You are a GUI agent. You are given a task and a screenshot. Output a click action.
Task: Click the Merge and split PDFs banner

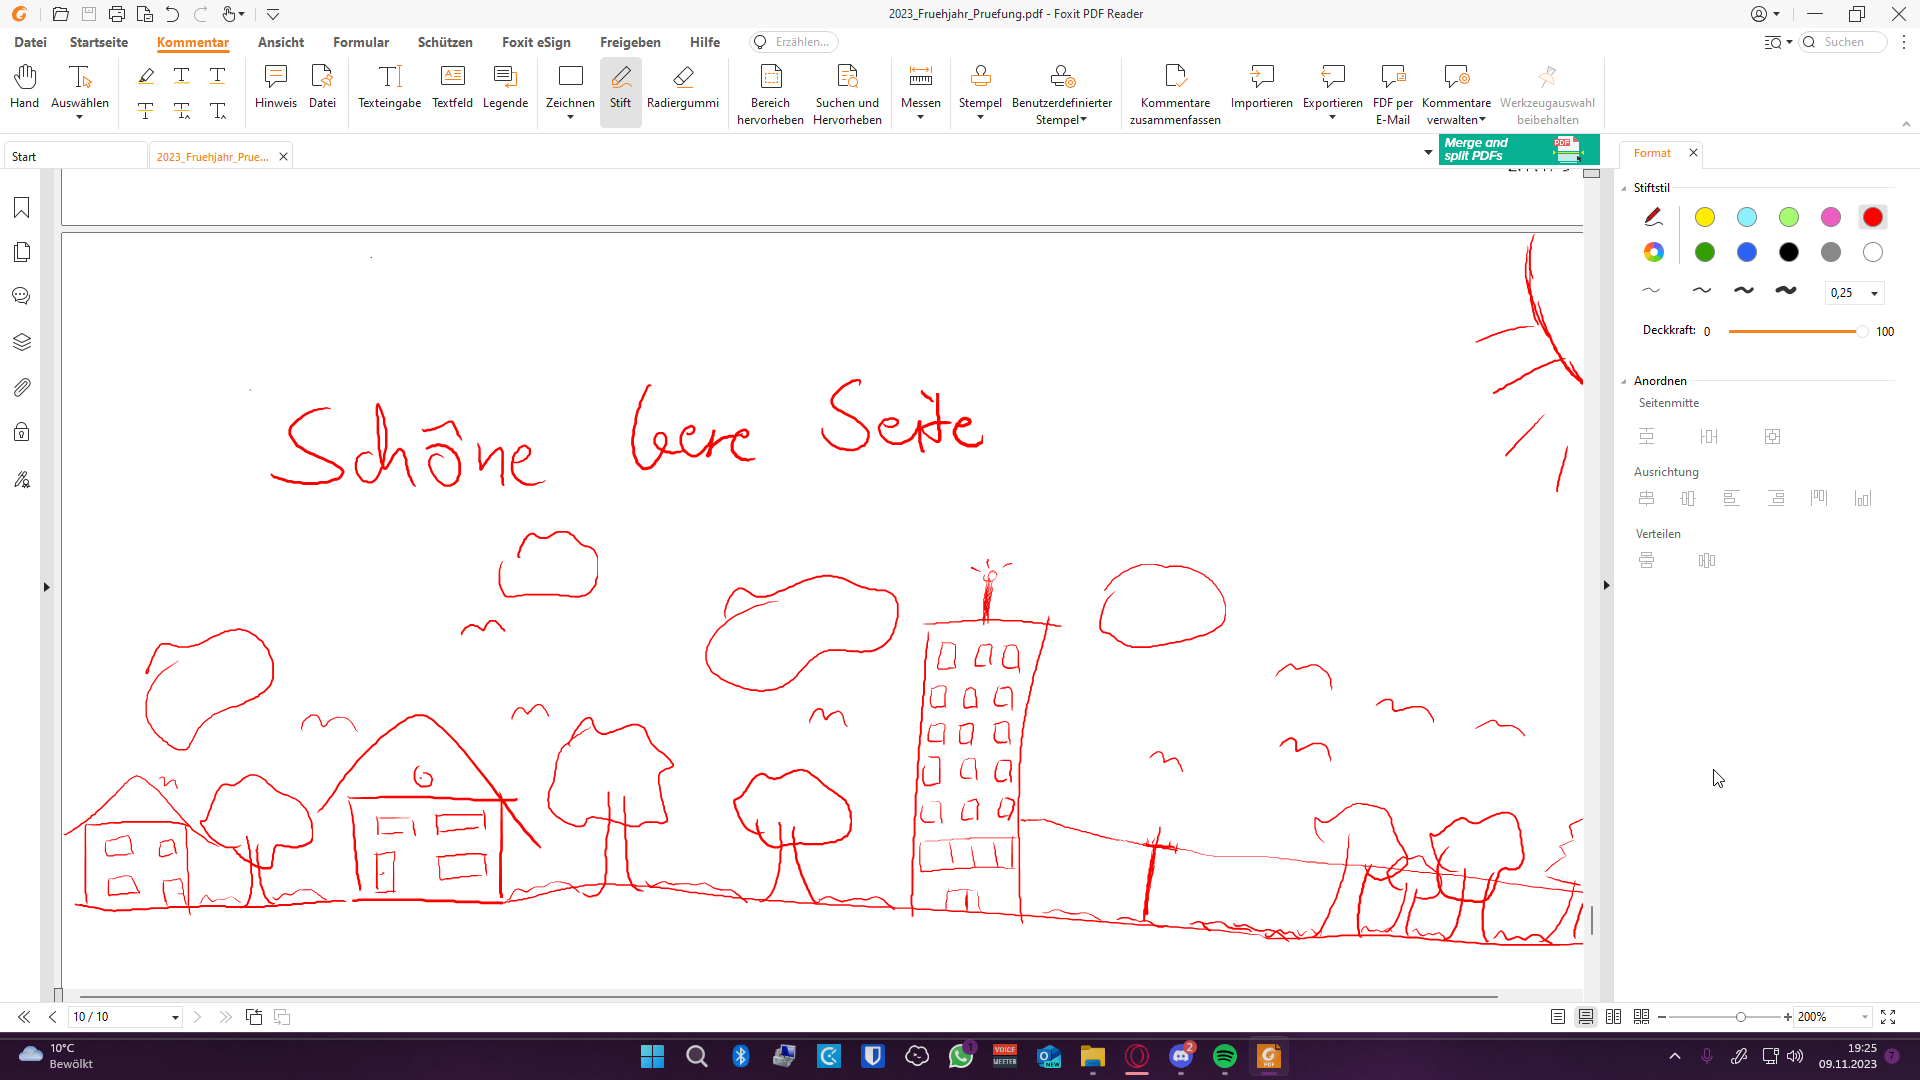click(x=1518, y=150)
